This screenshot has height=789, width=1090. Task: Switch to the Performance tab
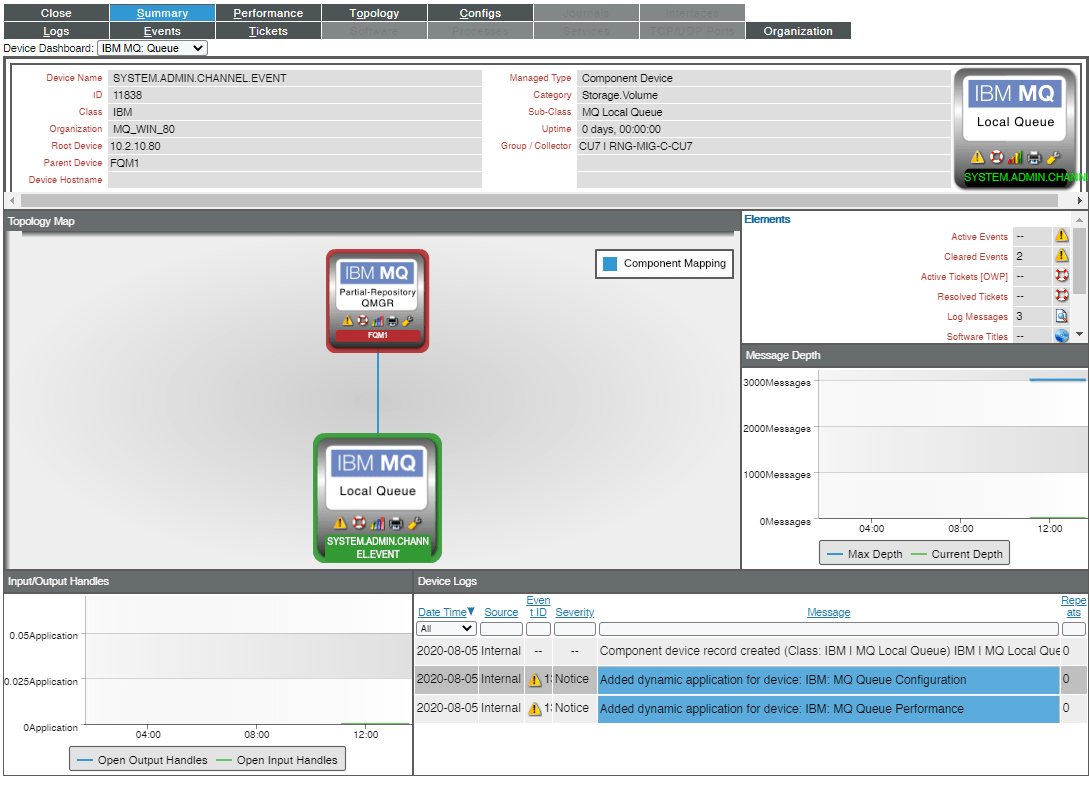tap(268, 13)
